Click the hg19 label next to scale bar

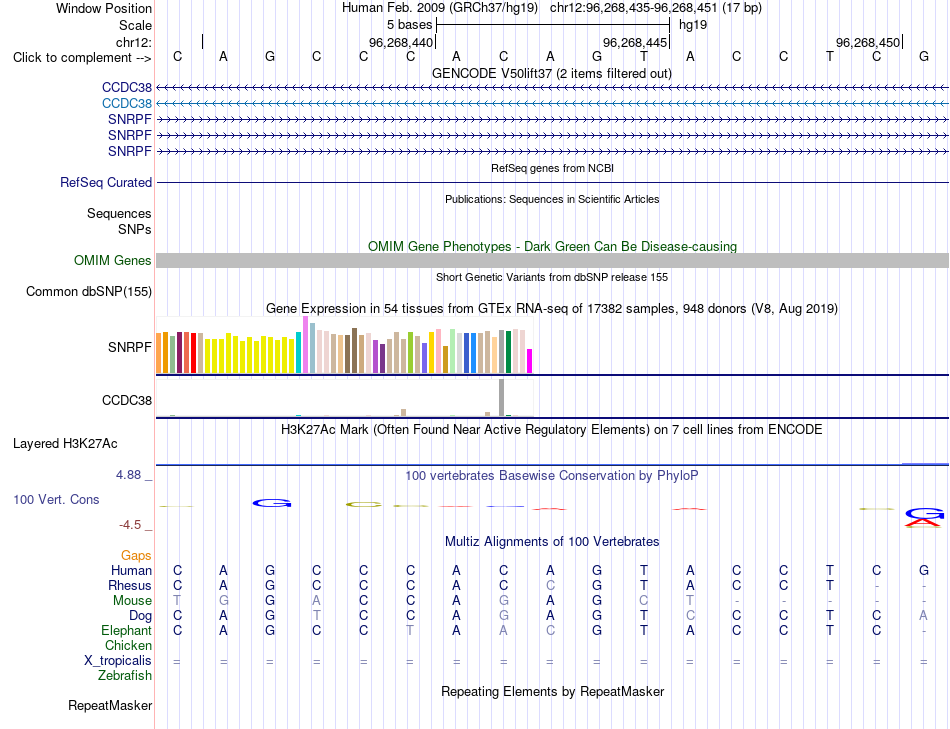click(x=693, y=25)
